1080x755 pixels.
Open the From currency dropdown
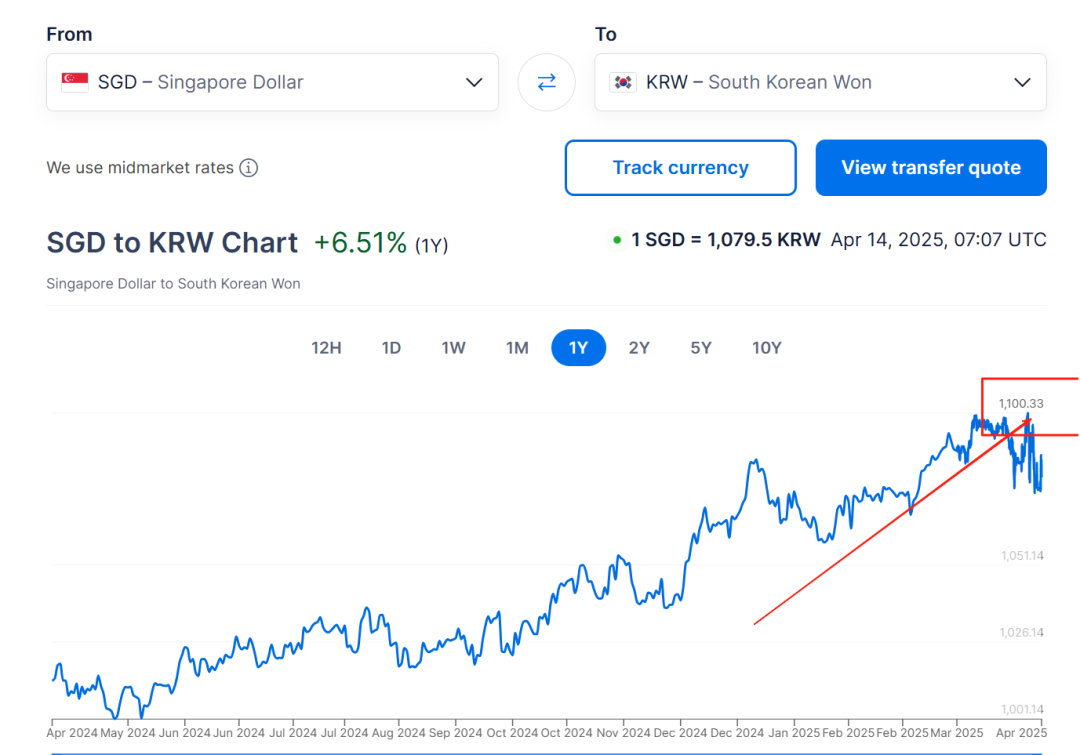(272, 82)
